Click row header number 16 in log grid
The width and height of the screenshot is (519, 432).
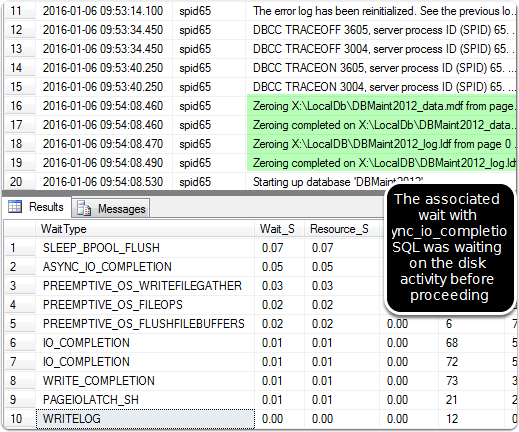click(19, 106)
